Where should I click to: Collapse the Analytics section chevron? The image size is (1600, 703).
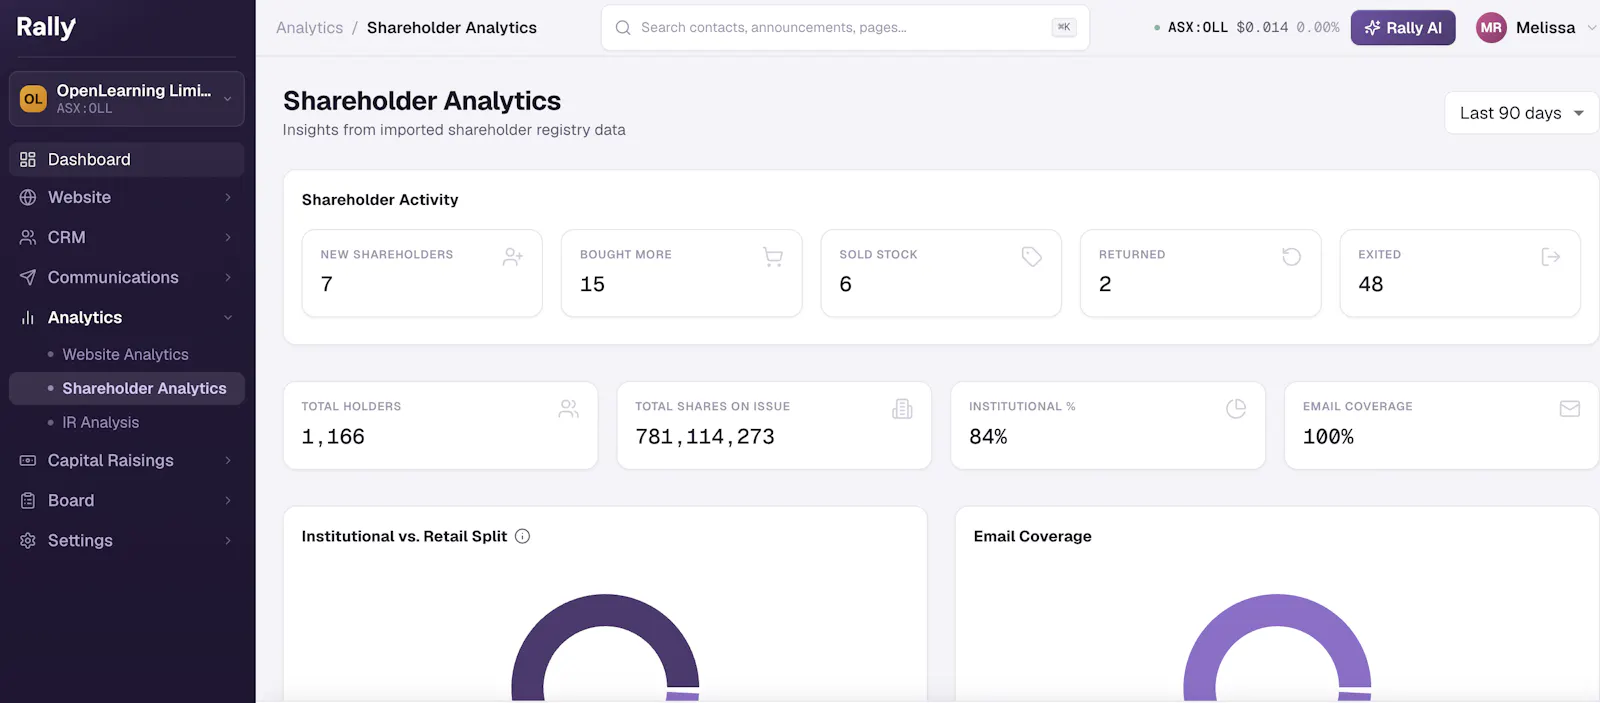coord(228,317)
